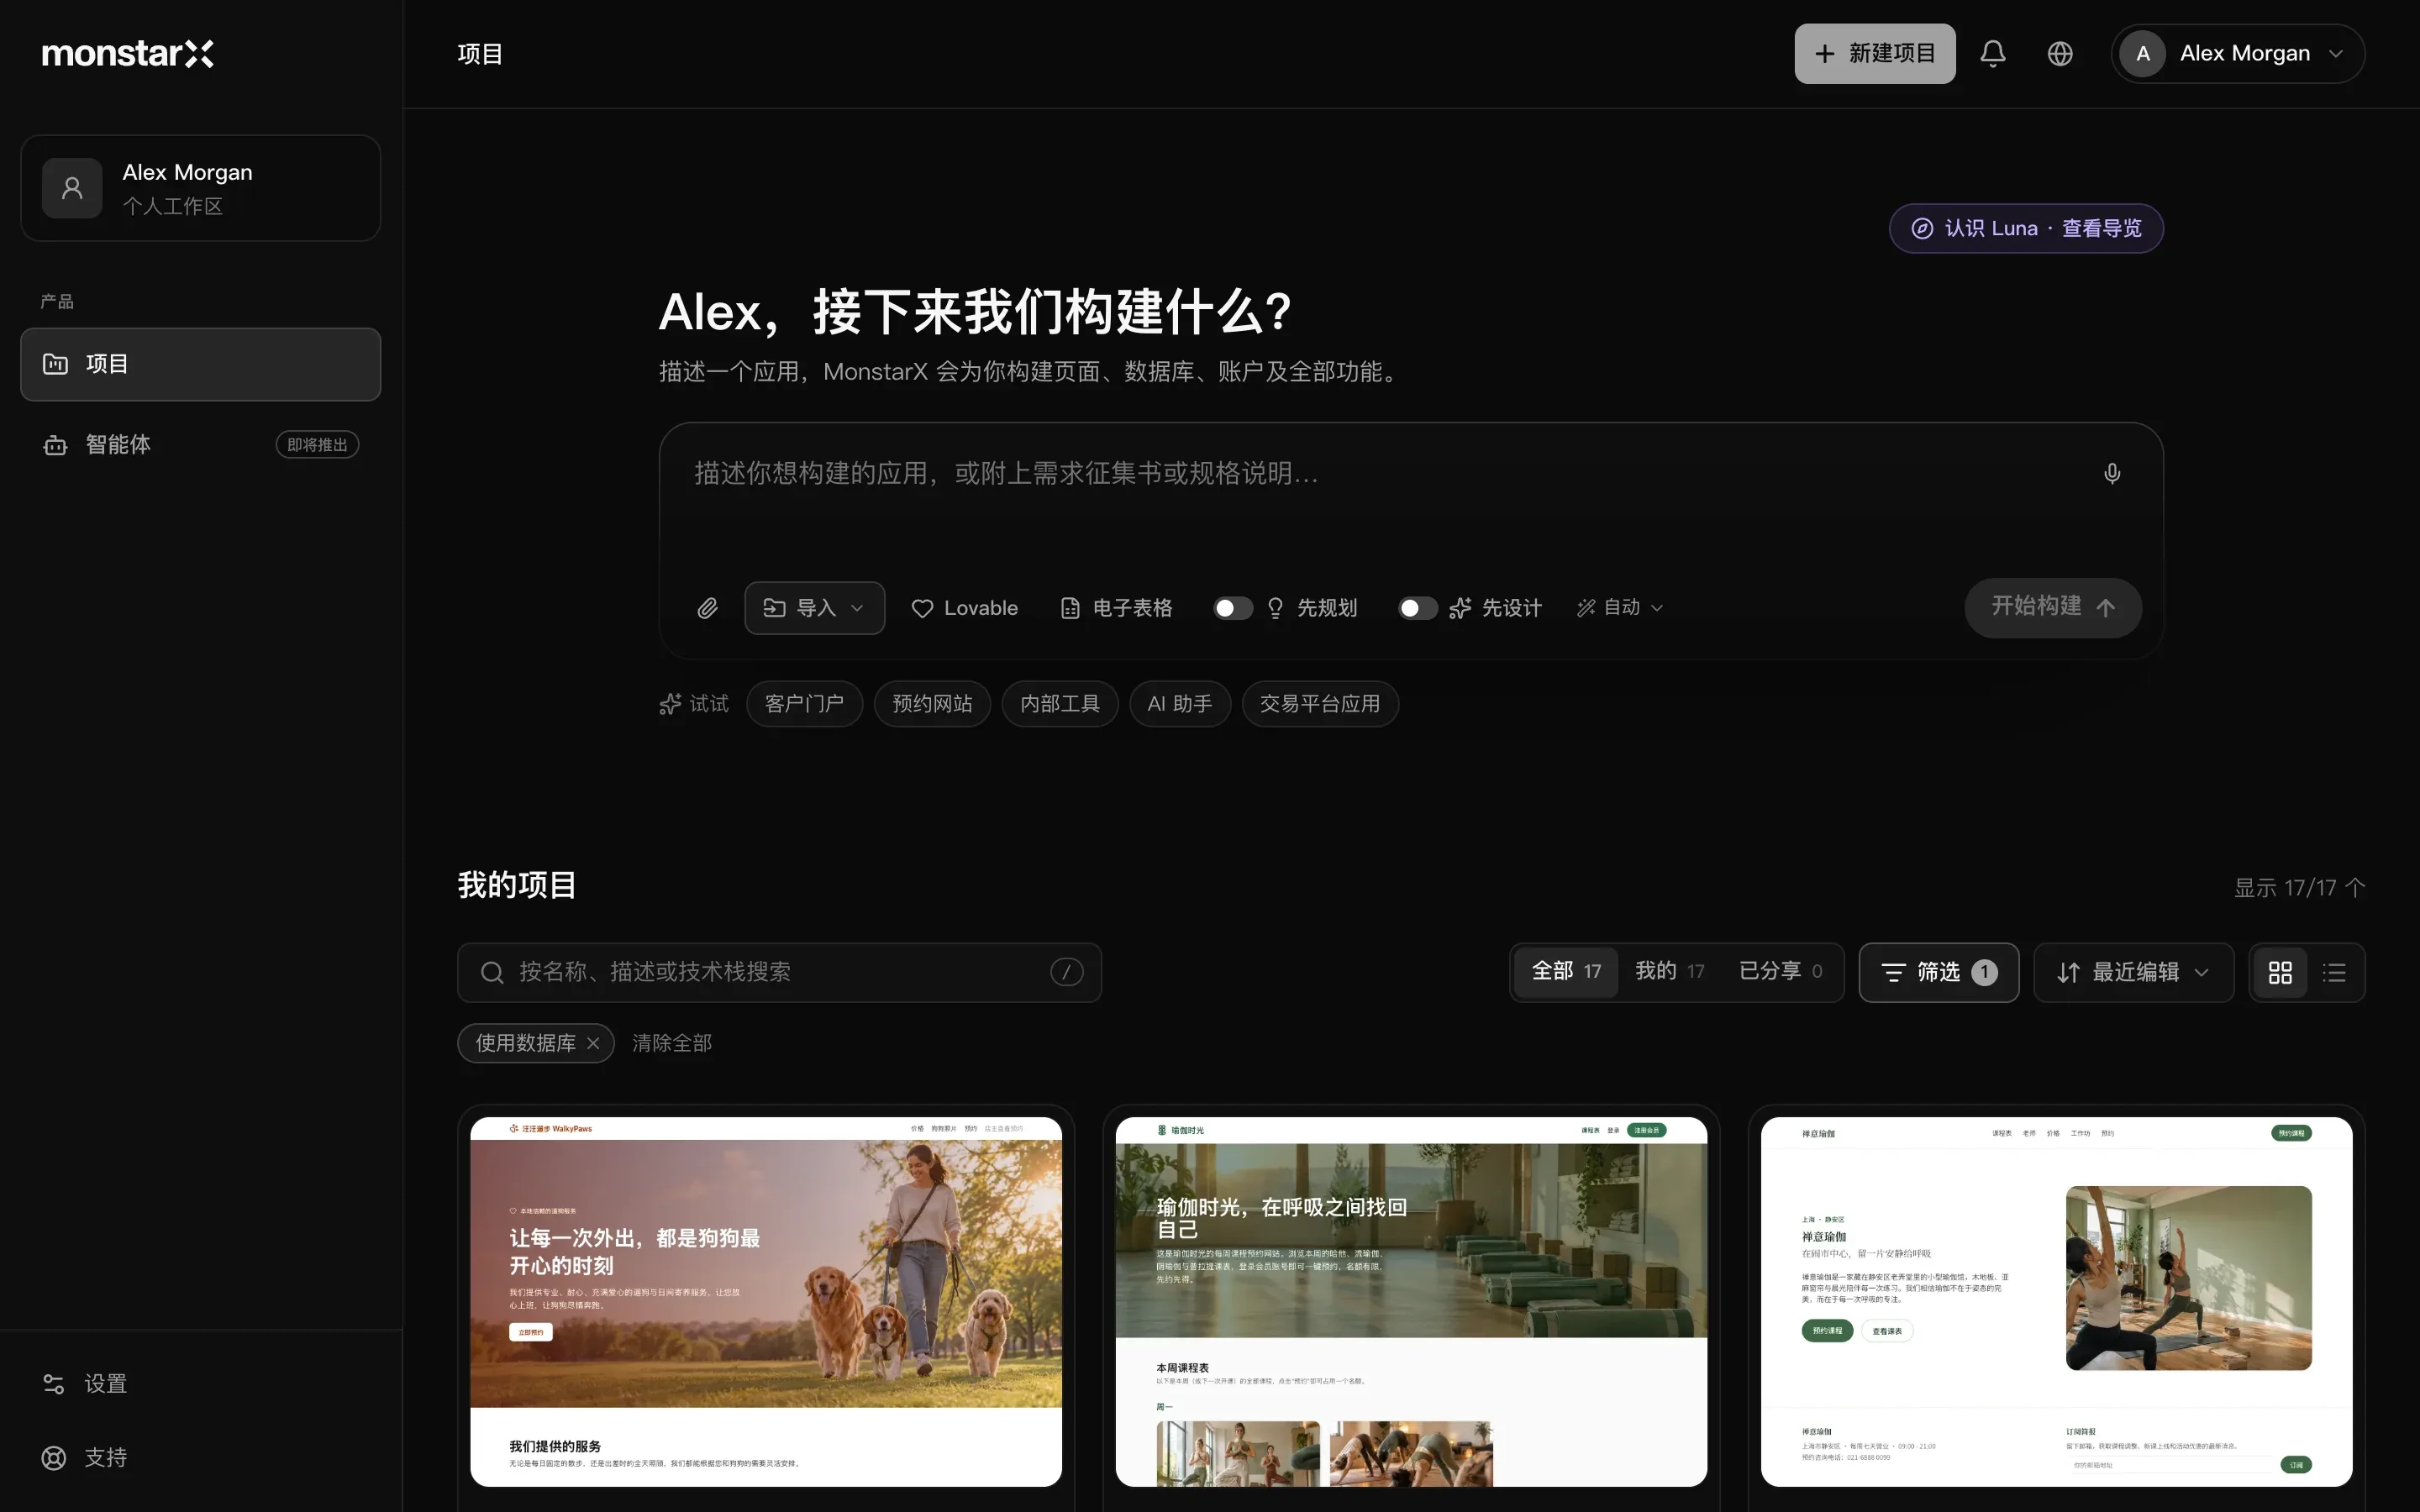
Task: Click the paperclip attachment icon
Action: point(707,608)
